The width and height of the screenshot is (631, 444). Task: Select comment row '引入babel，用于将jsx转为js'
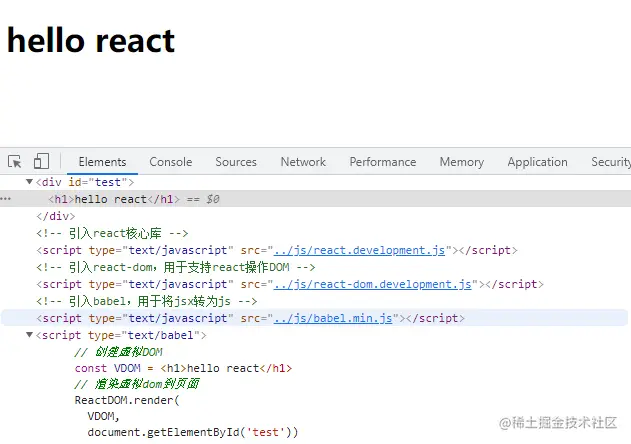(146, 301)
